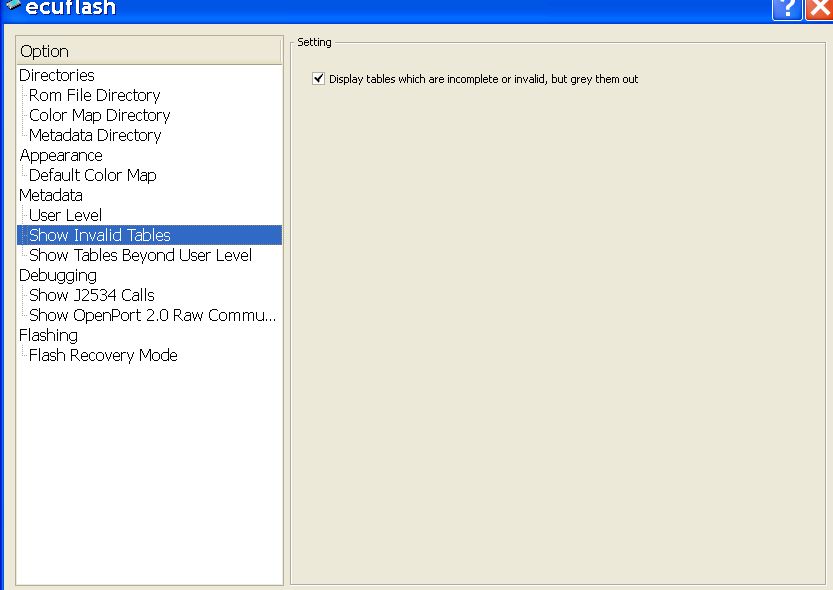
Task: Open Show J2534 Calls option
Action: (x=91, y=295)
